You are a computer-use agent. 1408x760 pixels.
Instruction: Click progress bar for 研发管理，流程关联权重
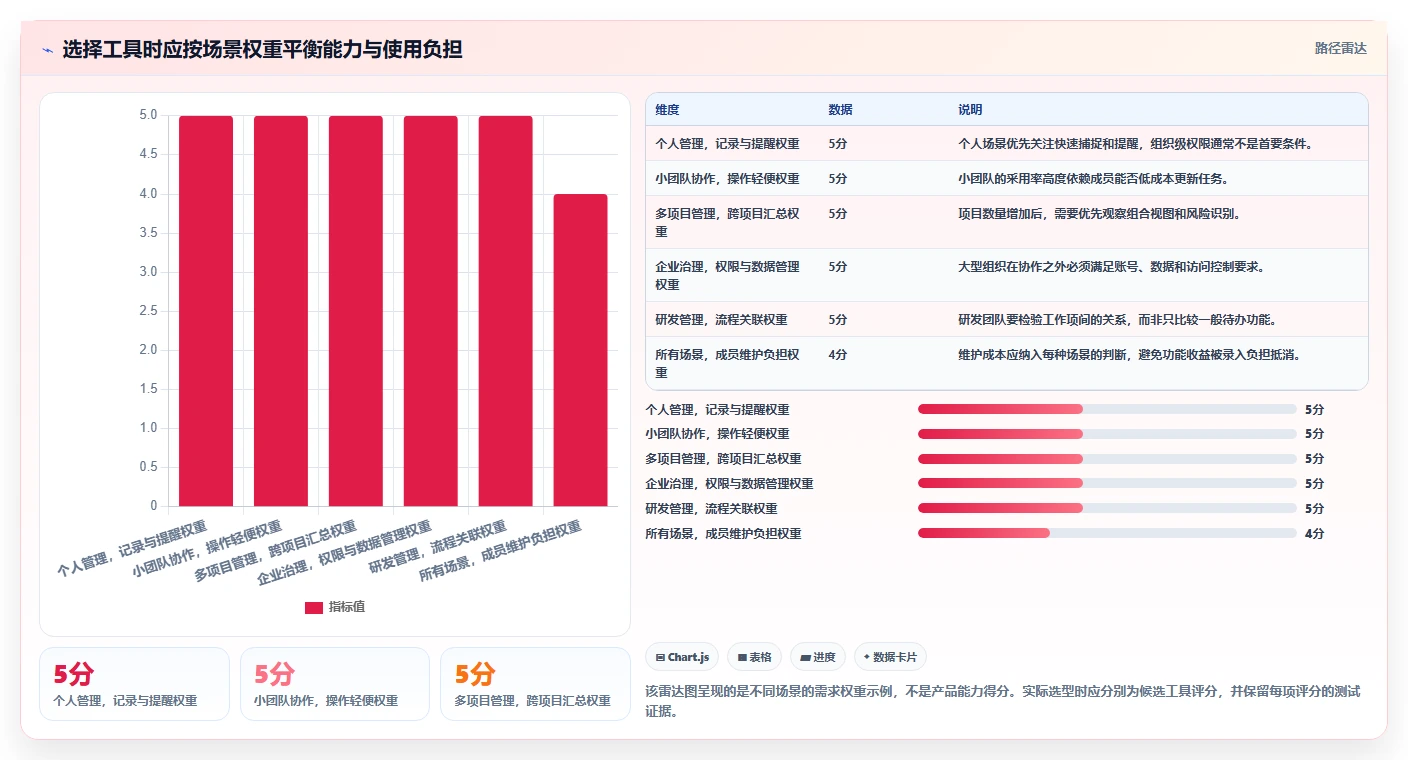1107,509
